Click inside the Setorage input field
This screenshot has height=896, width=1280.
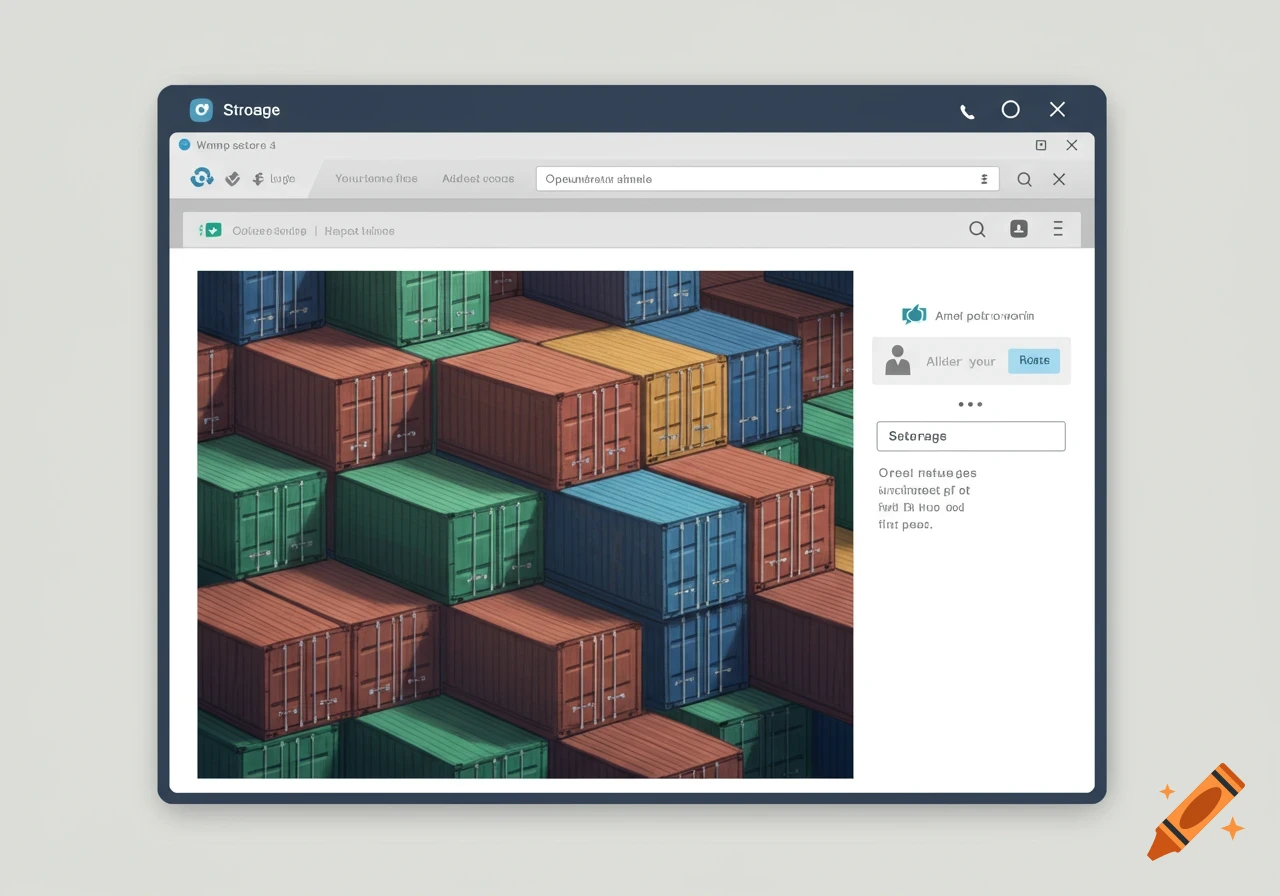pyautogui.click(x=970, y=436)
